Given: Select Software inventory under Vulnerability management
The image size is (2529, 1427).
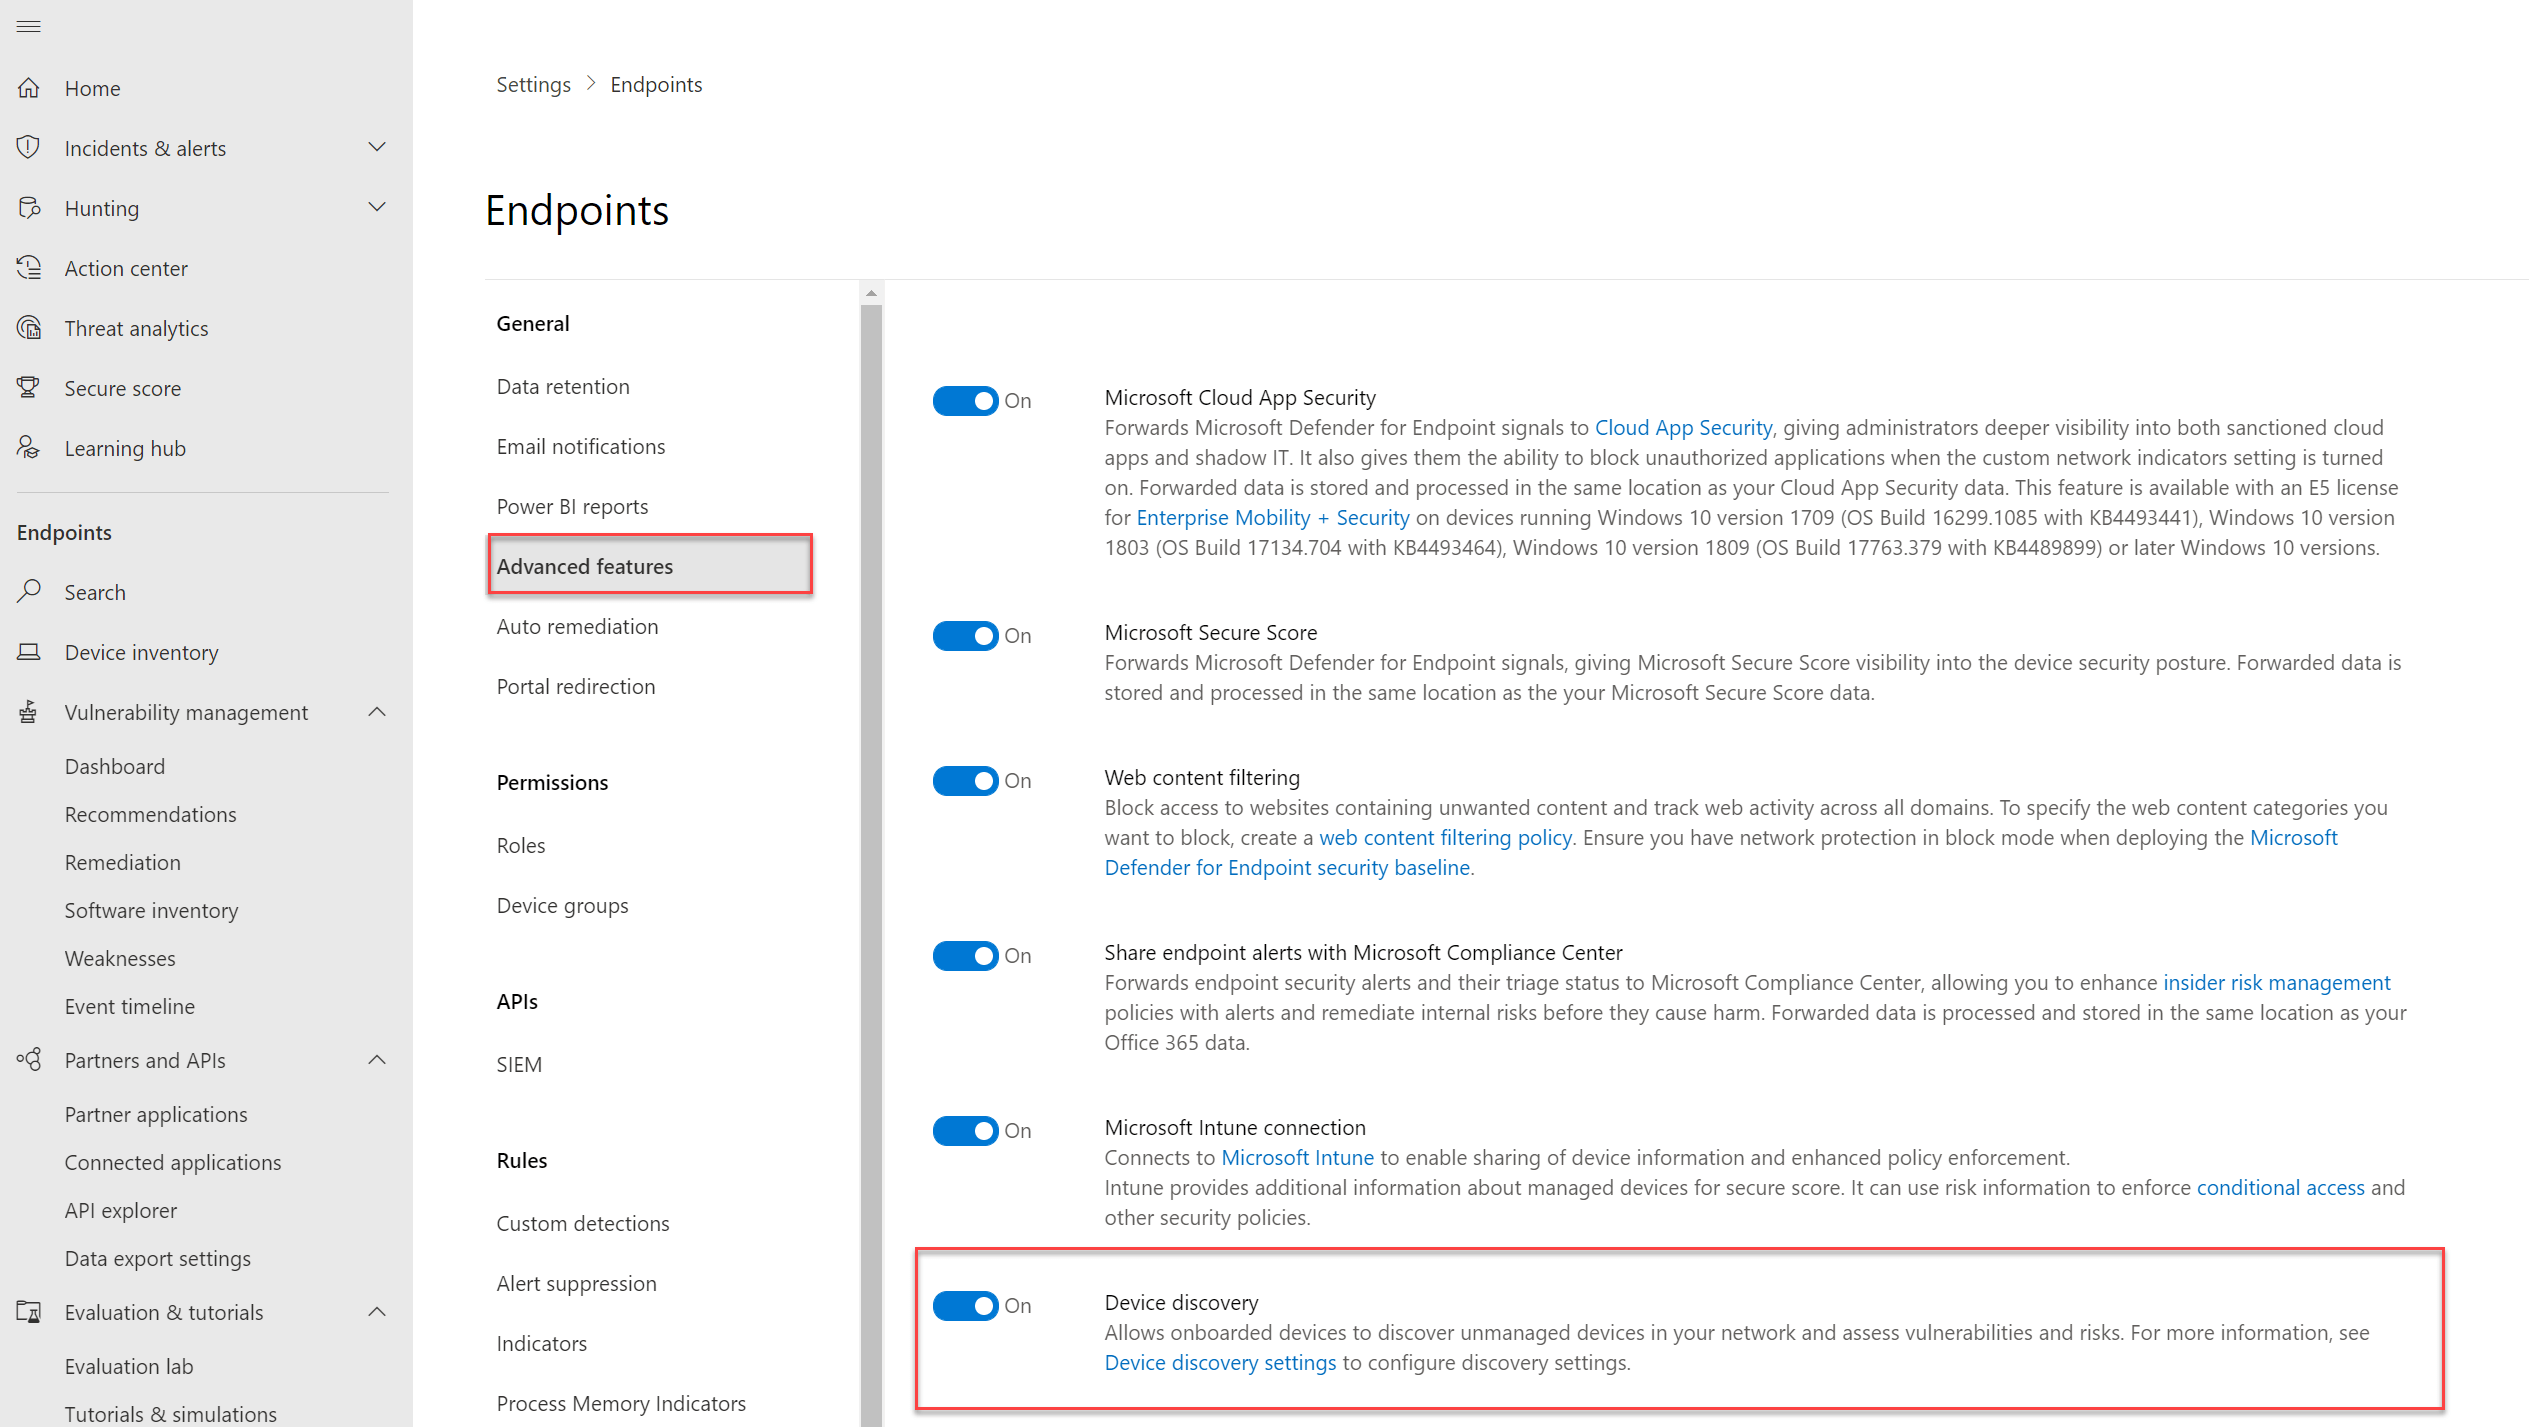Looking at the screenshot, I should tap(151, 910).
